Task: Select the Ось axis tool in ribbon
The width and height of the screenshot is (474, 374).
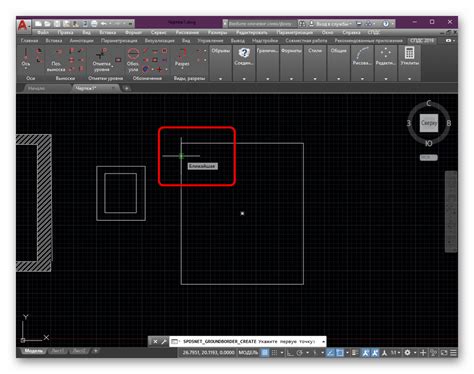Action: point(26,57)
